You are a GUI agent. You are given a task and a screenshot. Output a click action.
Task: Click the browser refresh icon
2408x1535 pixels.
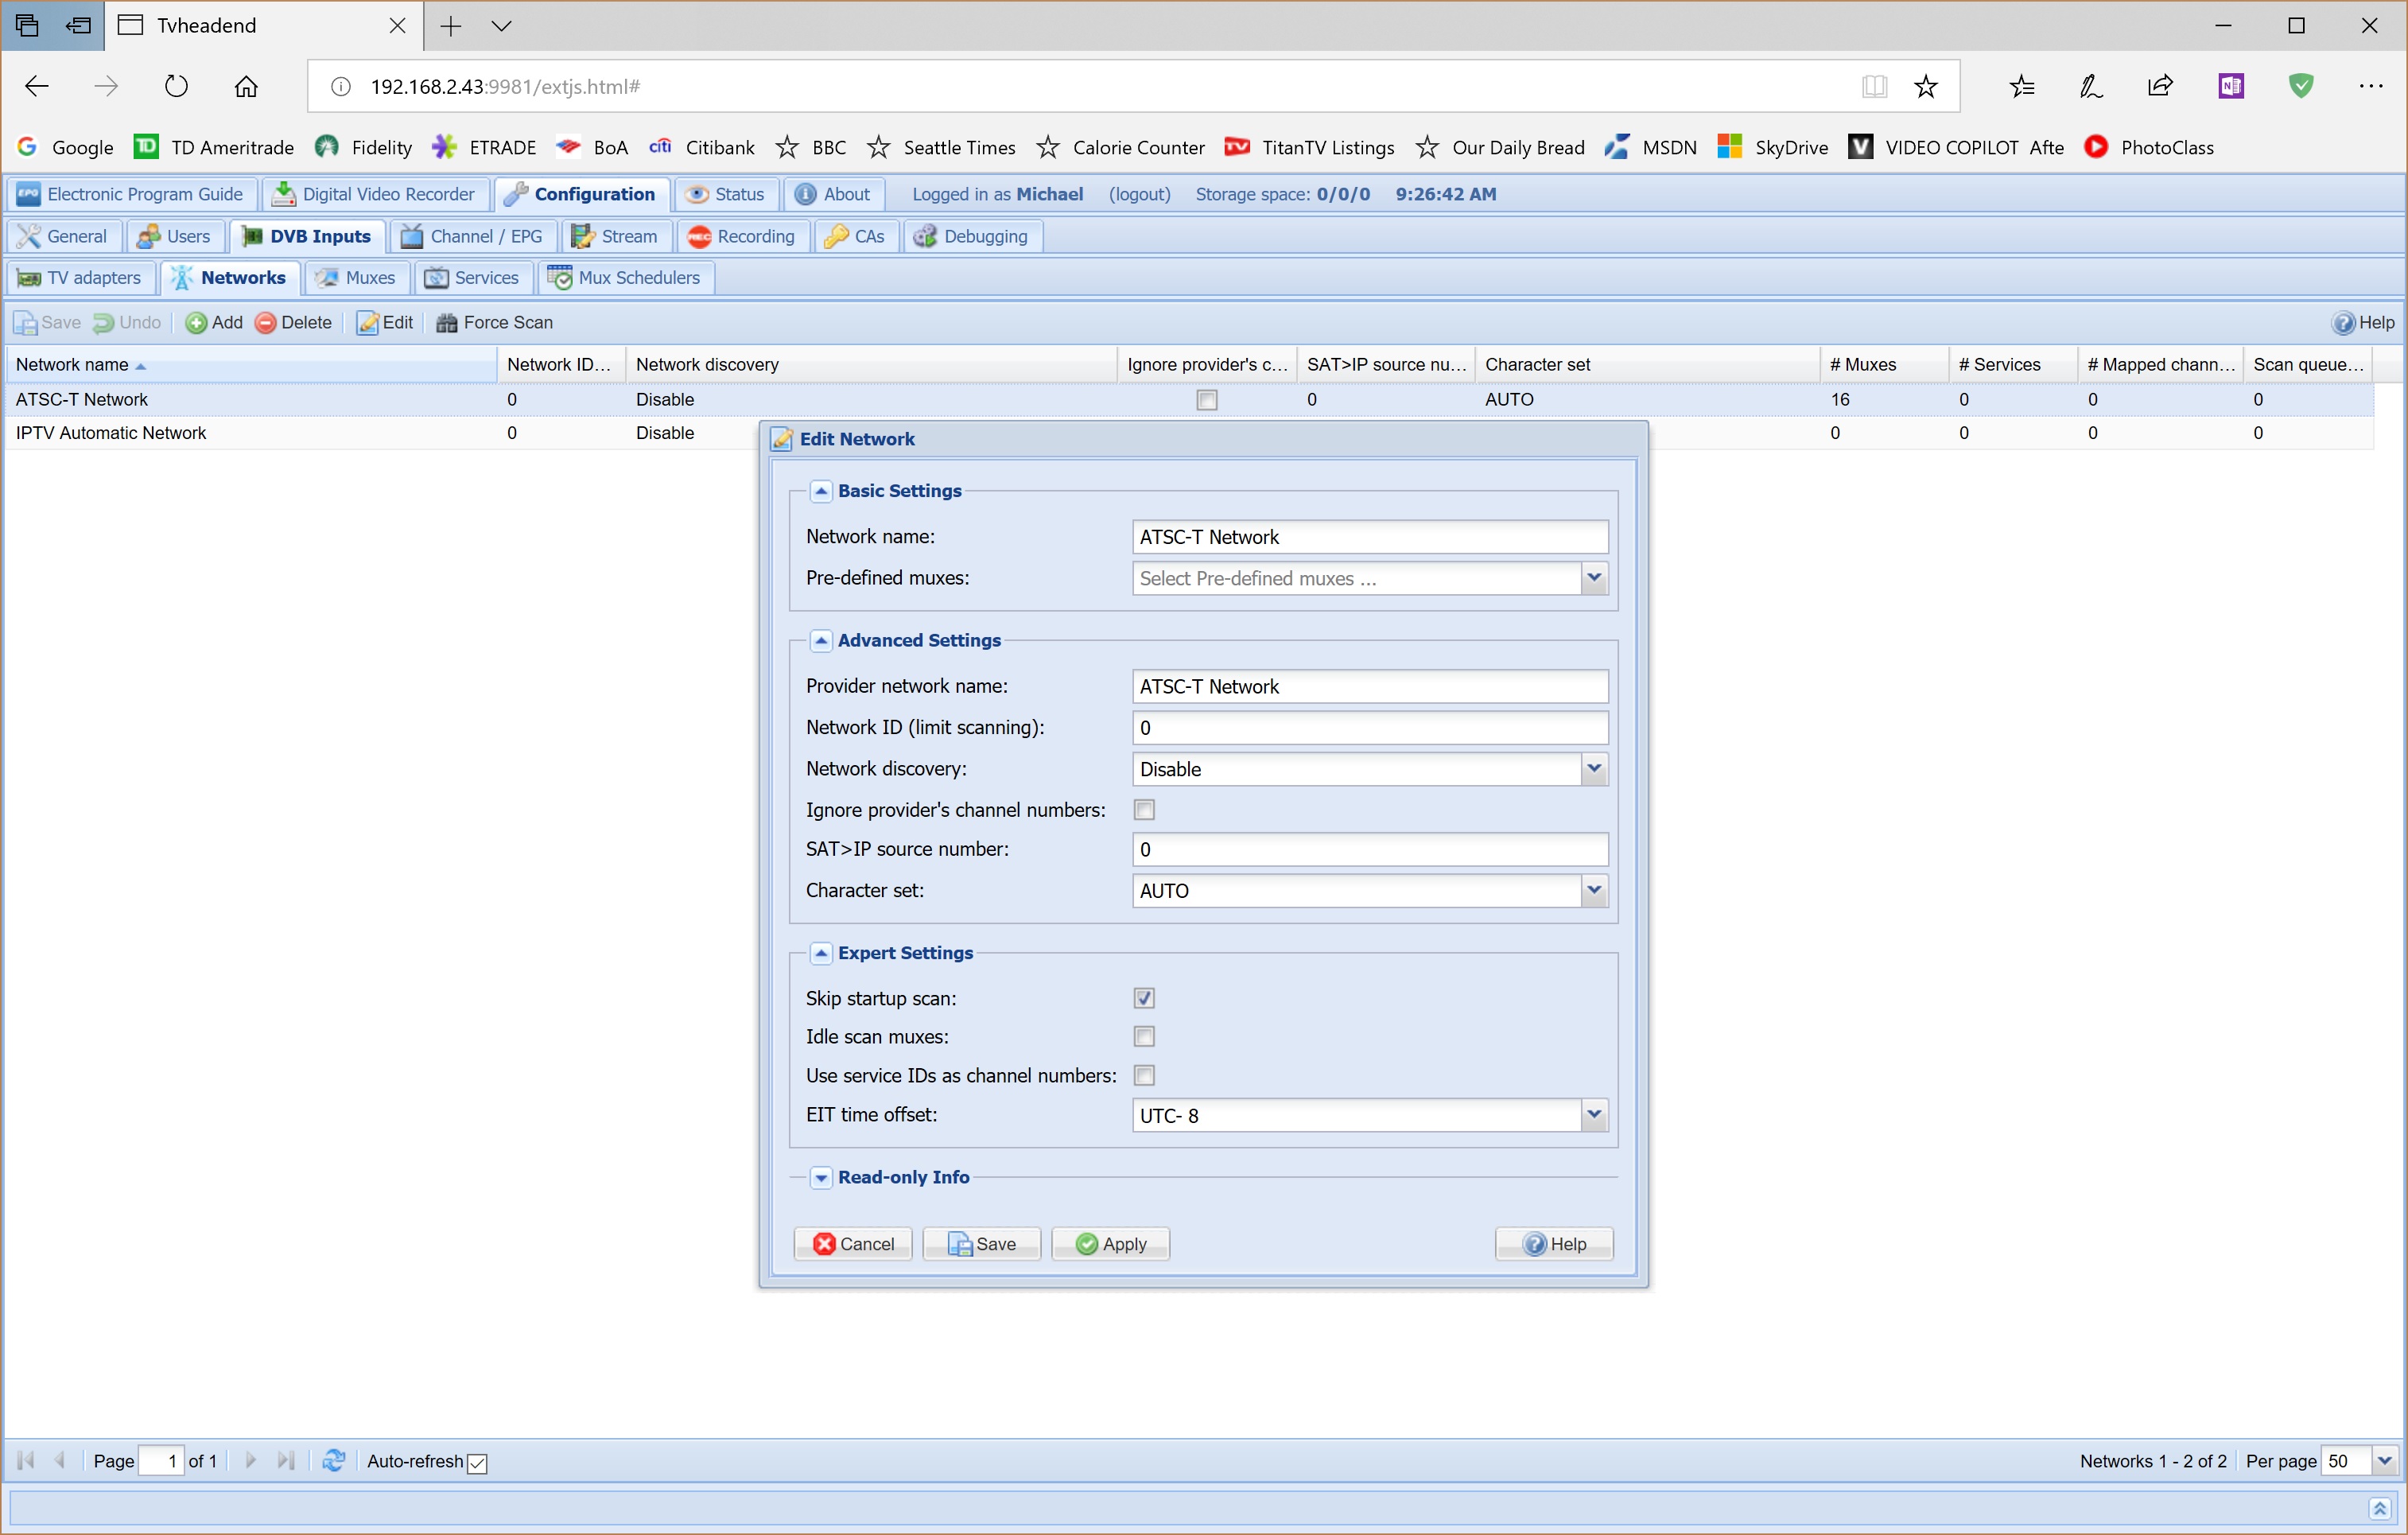[176, 86]
